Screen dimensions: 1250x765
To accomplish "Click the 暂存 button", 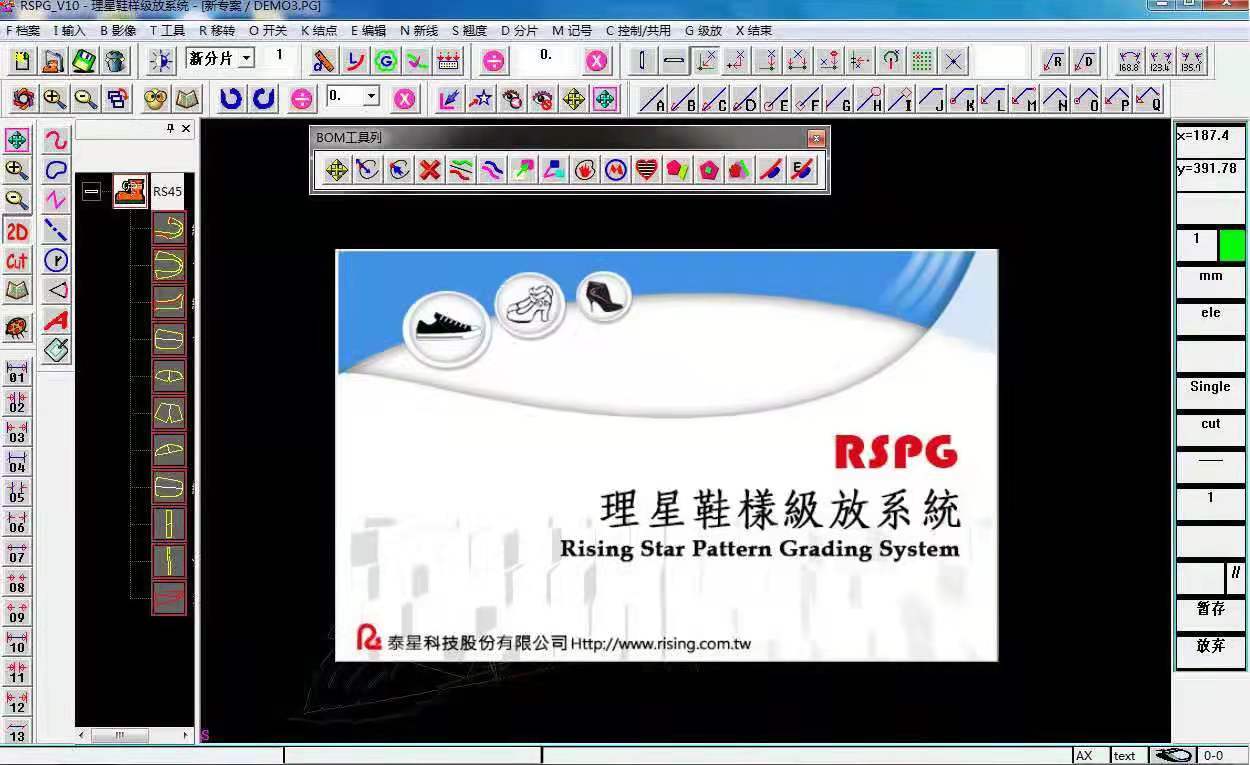I will (1210, 614).
